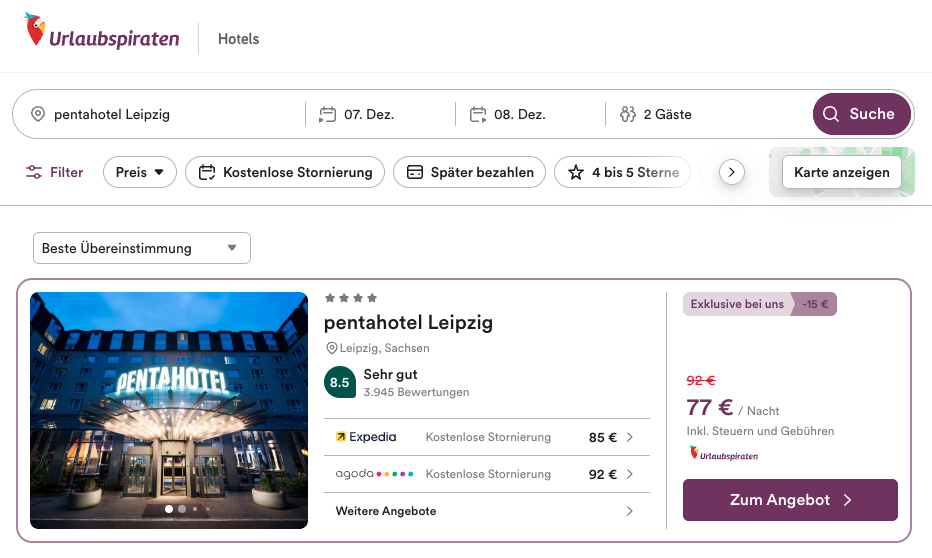Click the location pin icon in search
The width and height of the screenshot is (932, 558).
click(x=38, y=114)
